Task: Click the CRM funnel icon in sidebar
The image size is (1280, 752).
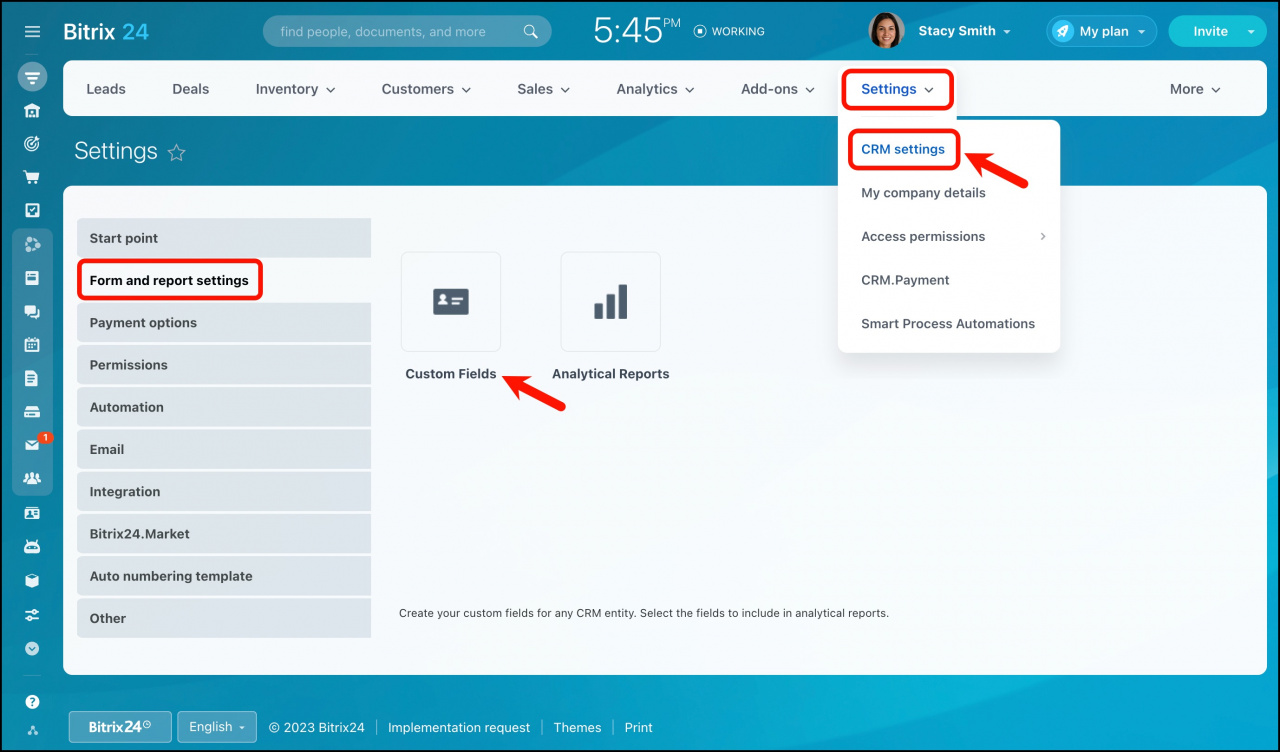Action: (x=32, y=77)
